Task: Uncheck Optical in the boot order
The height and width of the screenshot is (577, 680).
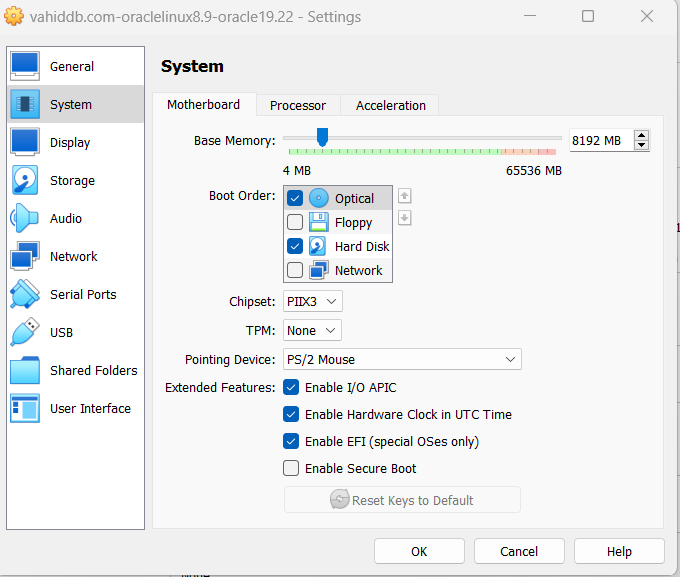Action: (295, 198)
